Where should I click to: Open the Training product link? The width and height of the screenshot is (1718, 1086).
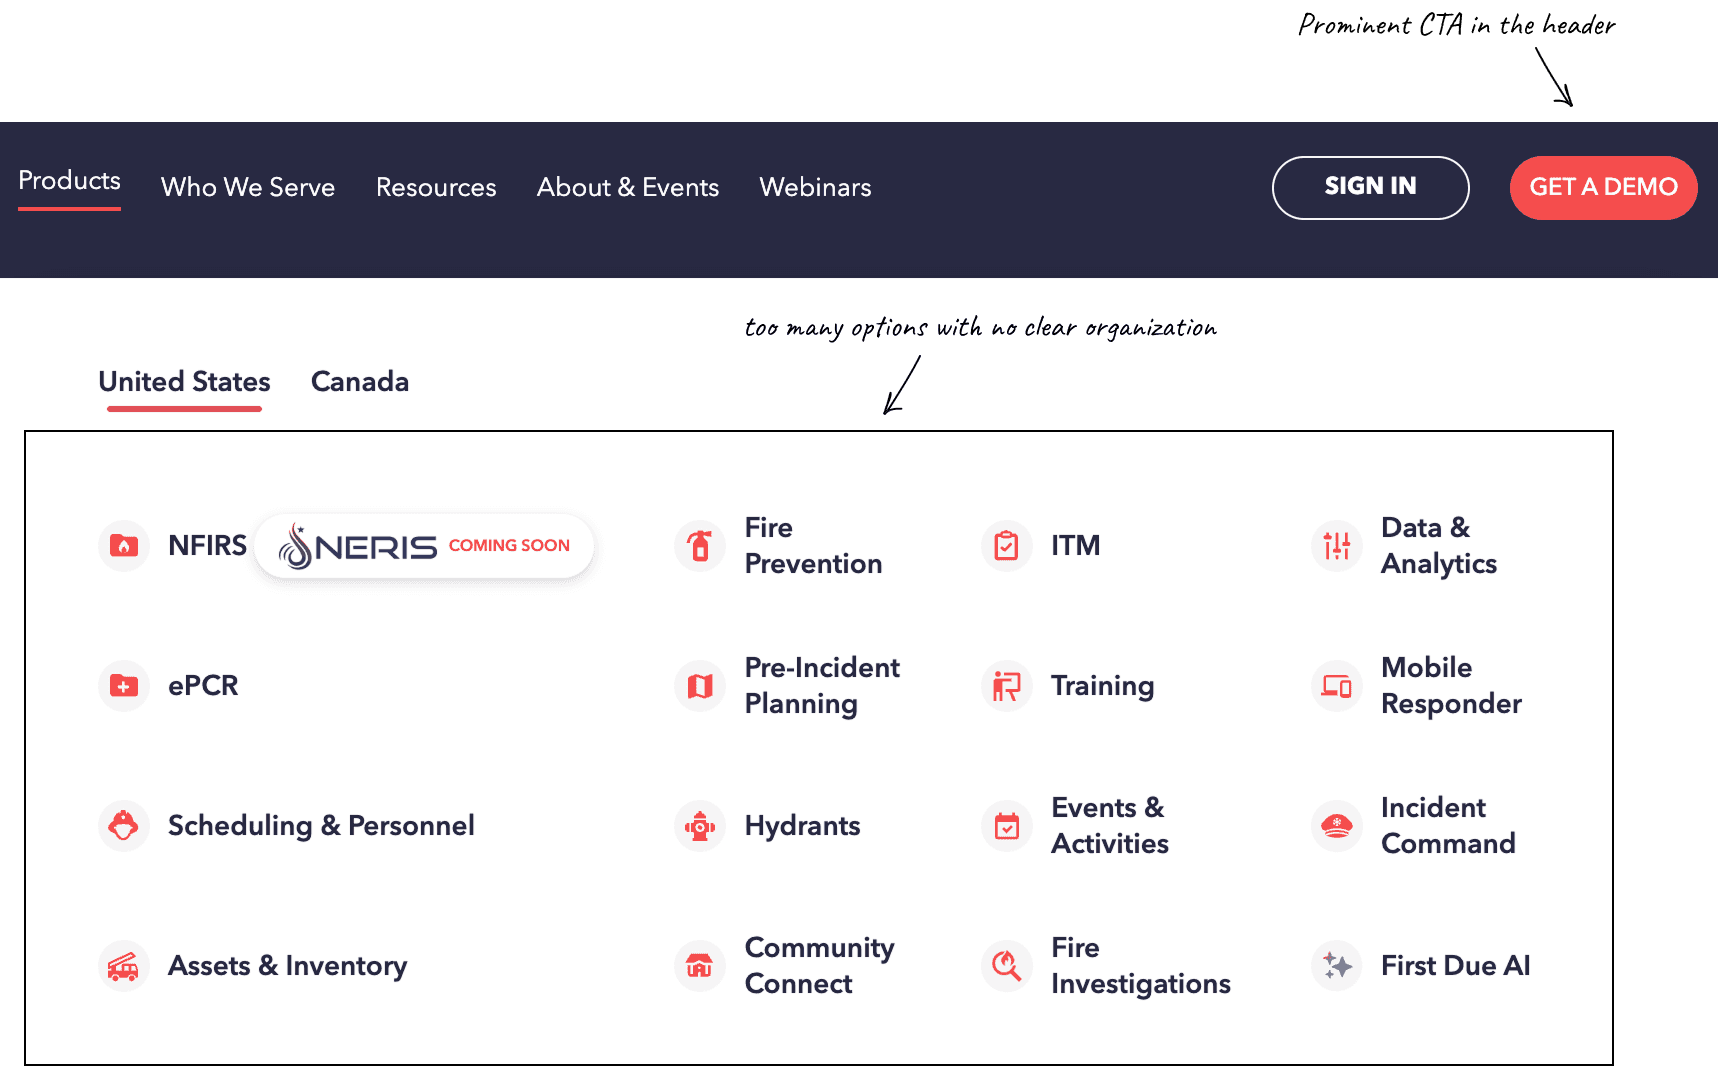(1103, 686)
